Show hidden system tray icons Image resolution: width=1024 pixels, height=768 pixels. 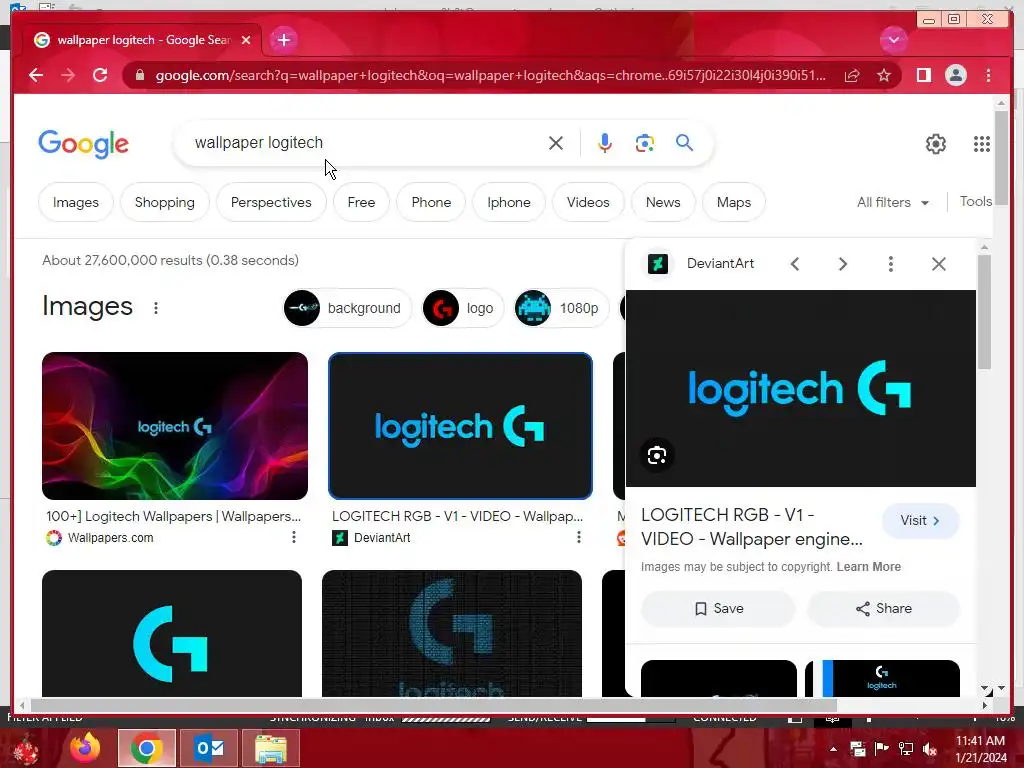[833, 749]
